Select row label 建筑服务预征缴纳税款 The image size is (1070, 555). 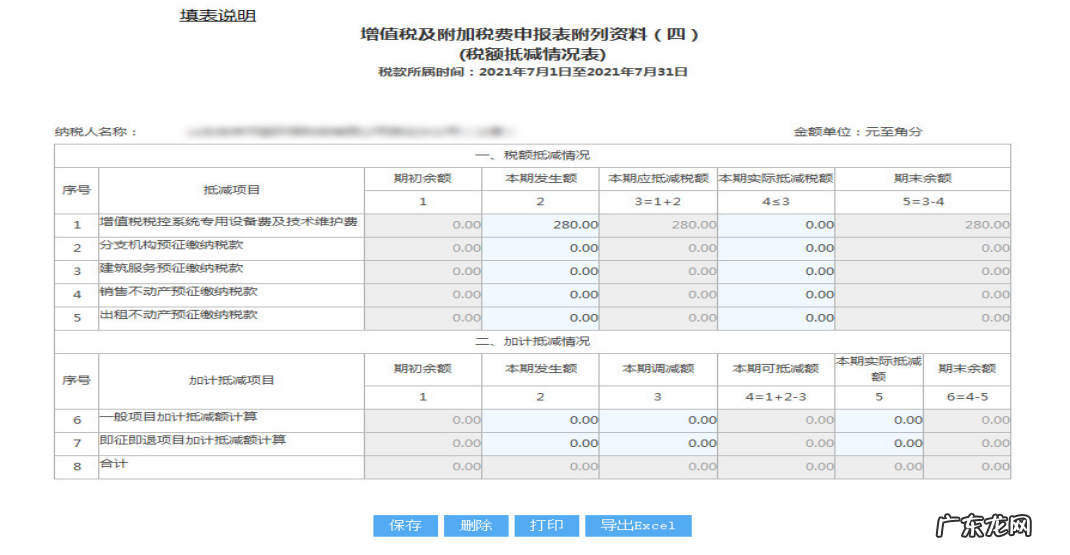[171, 268]
